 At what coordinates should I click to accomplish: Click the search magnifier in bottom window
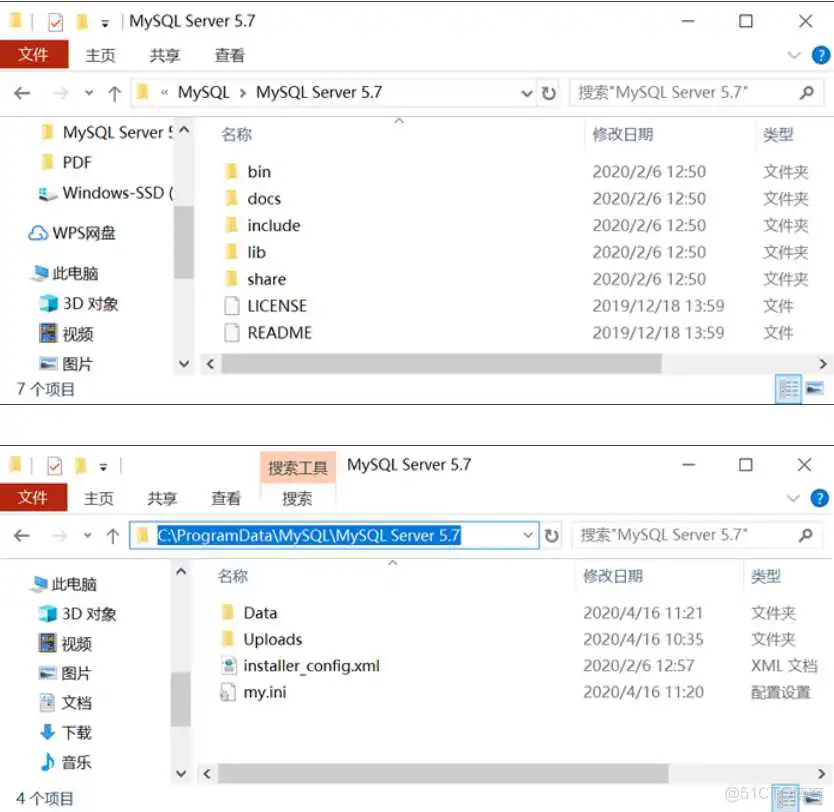pos(806,535)
